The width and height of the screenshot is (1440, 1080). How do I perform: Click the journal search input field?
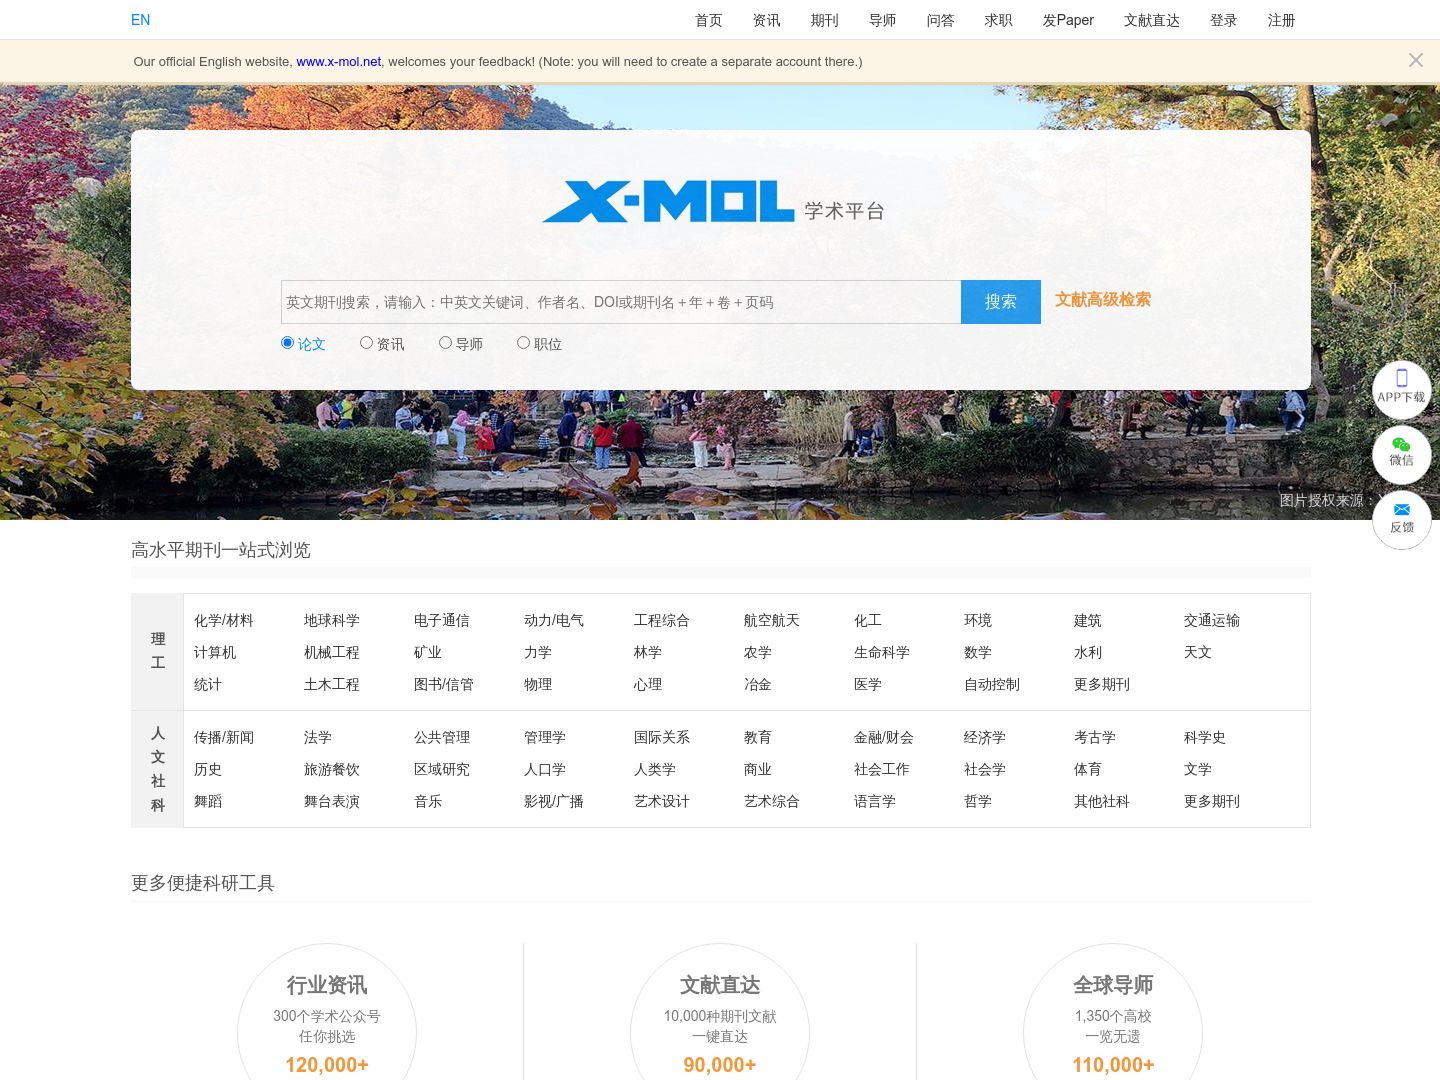(x=621, y=302)
